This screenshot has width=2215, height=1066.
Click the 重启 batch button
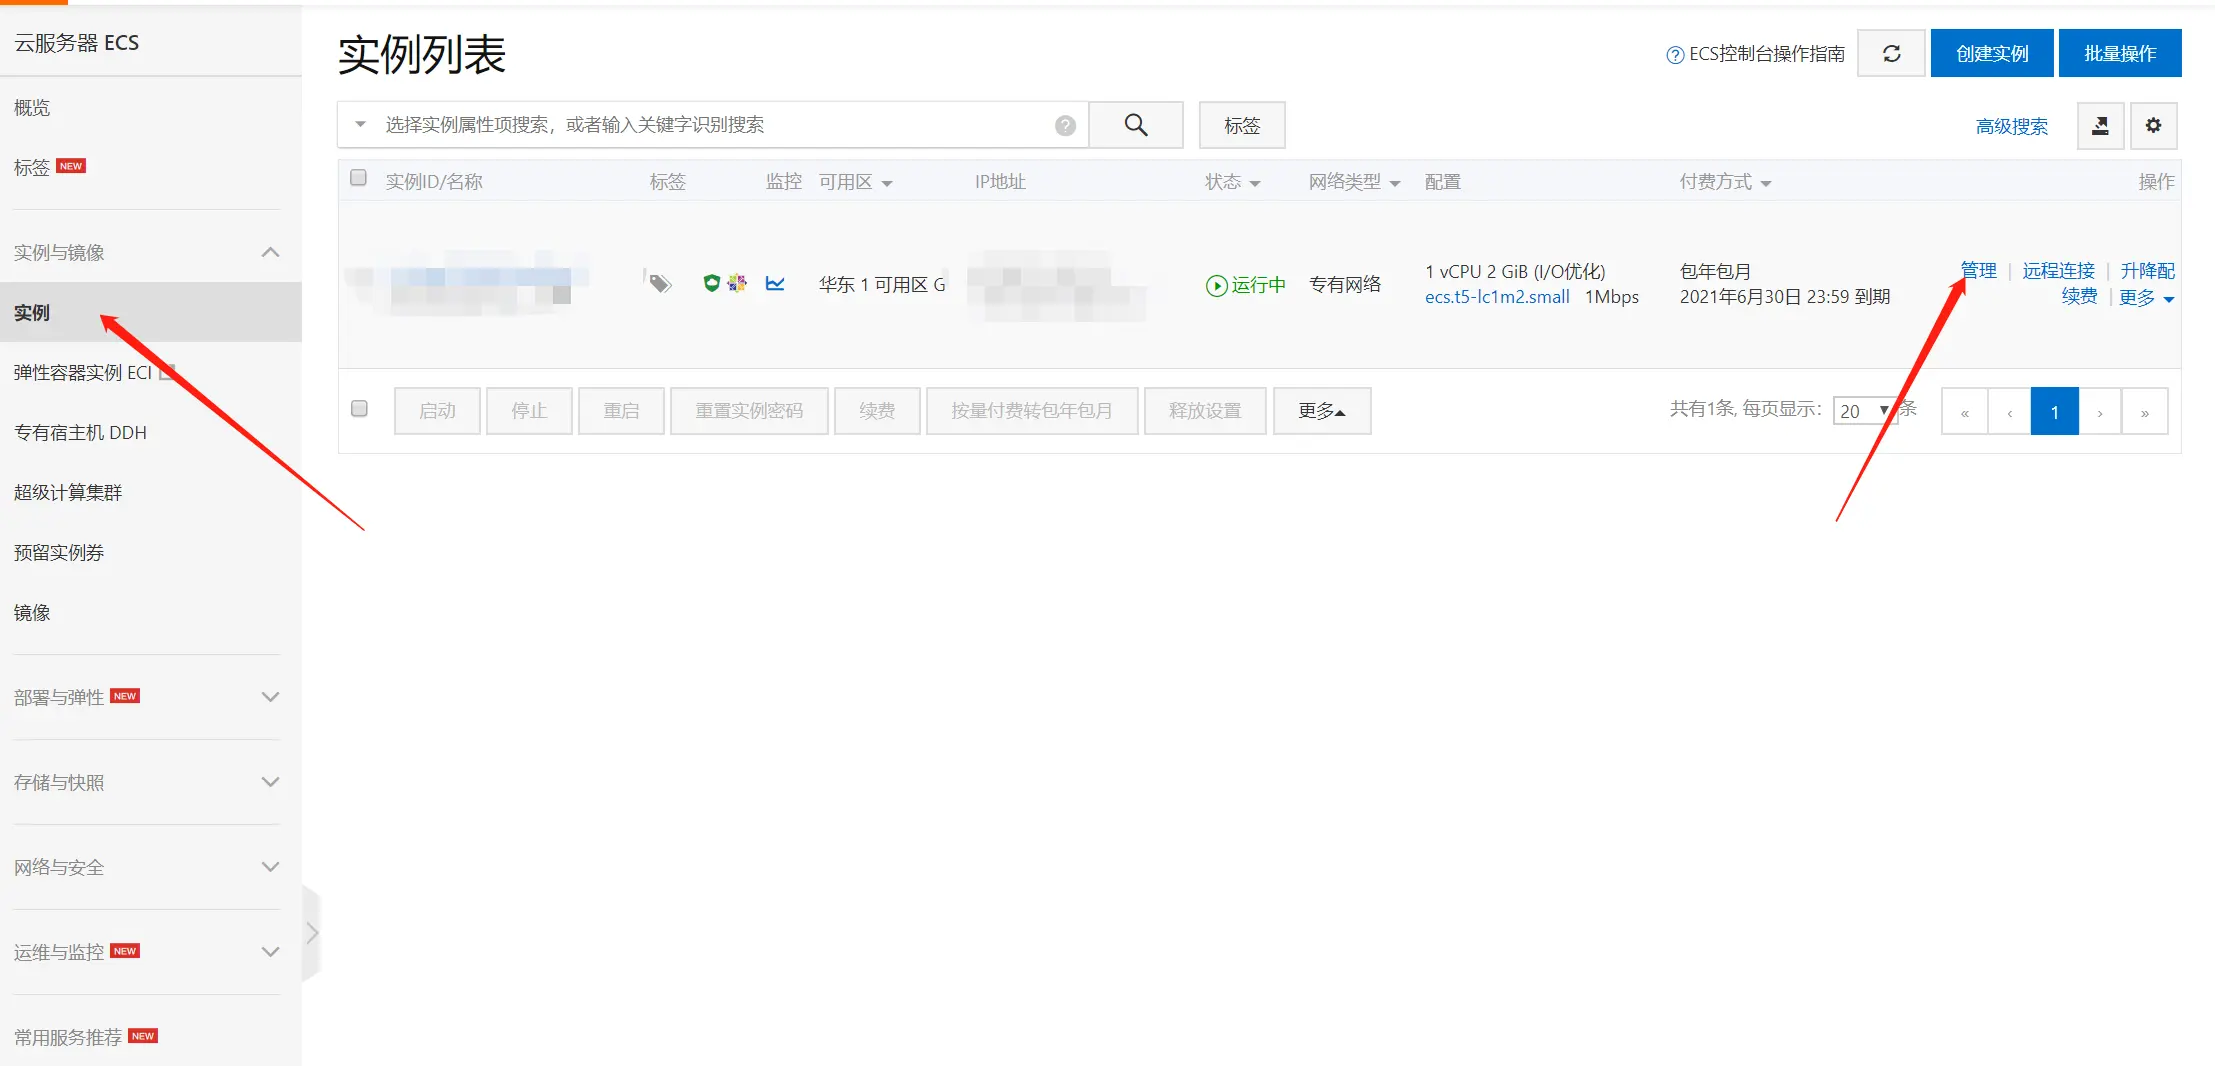tap(621, 411)
